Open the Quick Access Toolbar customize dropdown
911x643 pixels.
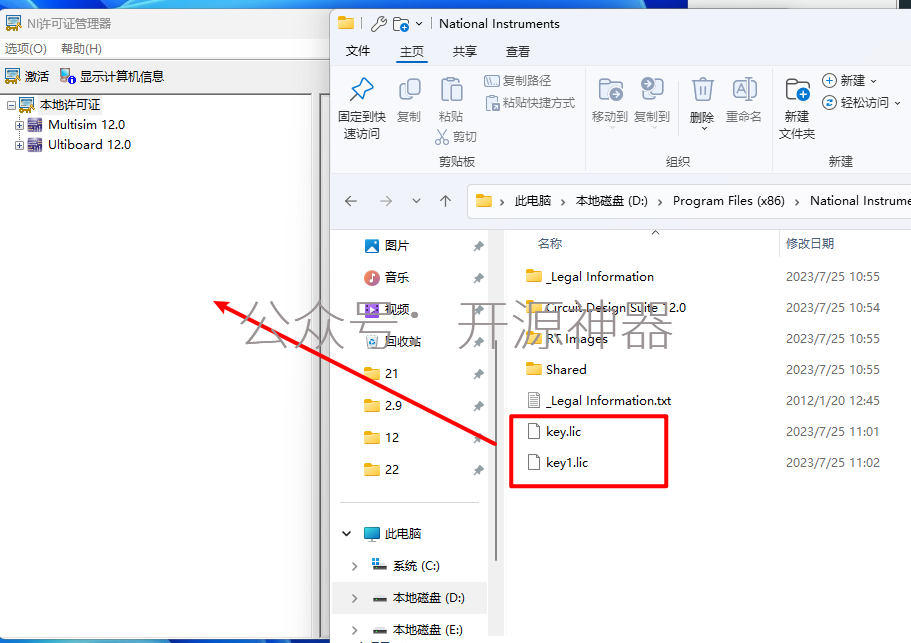[x=419, y=24]
